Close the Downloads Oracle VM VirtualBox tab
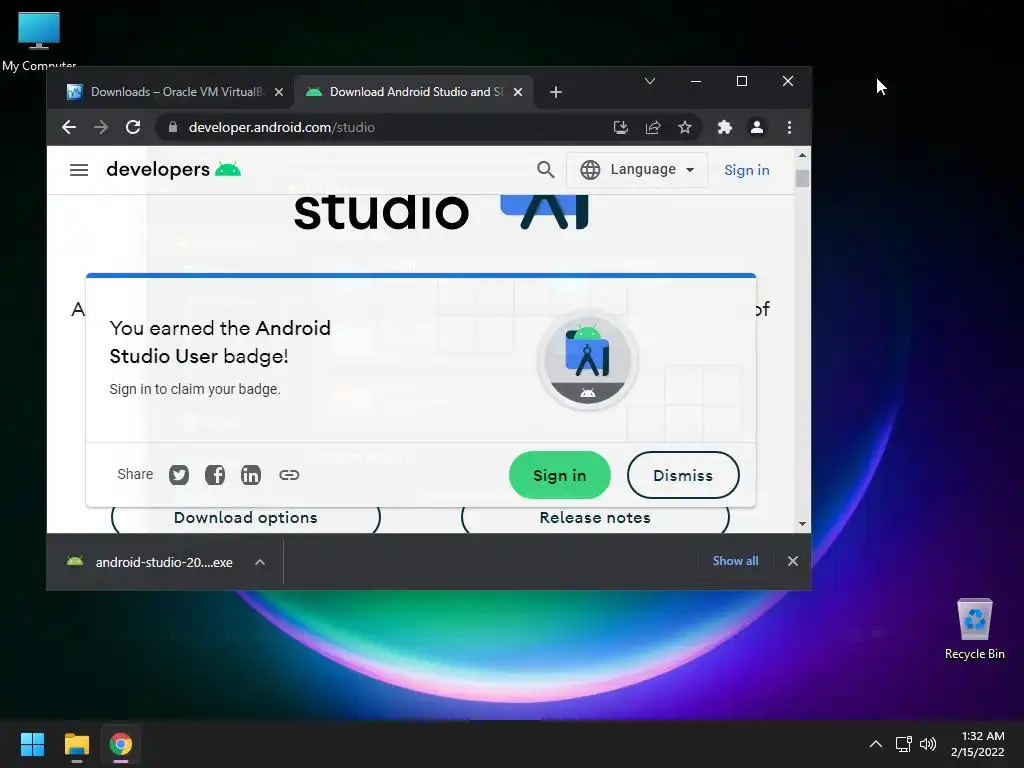Image resolution: width=1024 pixels, height=768 pixels. (x=279, y=92)
